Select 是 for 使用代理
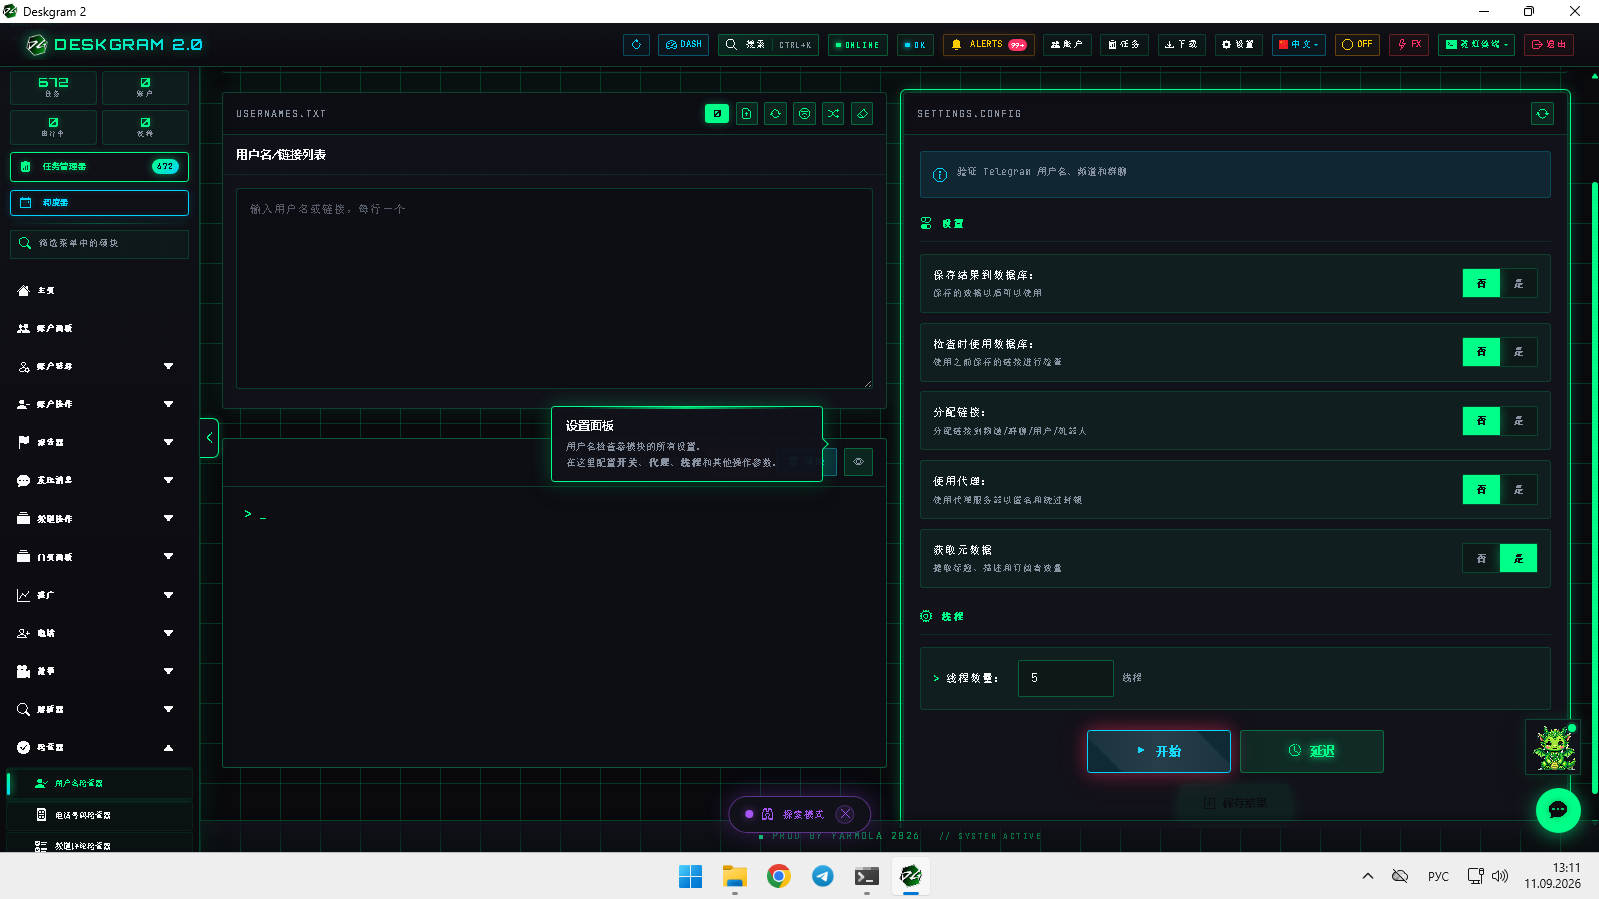 click(1518, 490)
